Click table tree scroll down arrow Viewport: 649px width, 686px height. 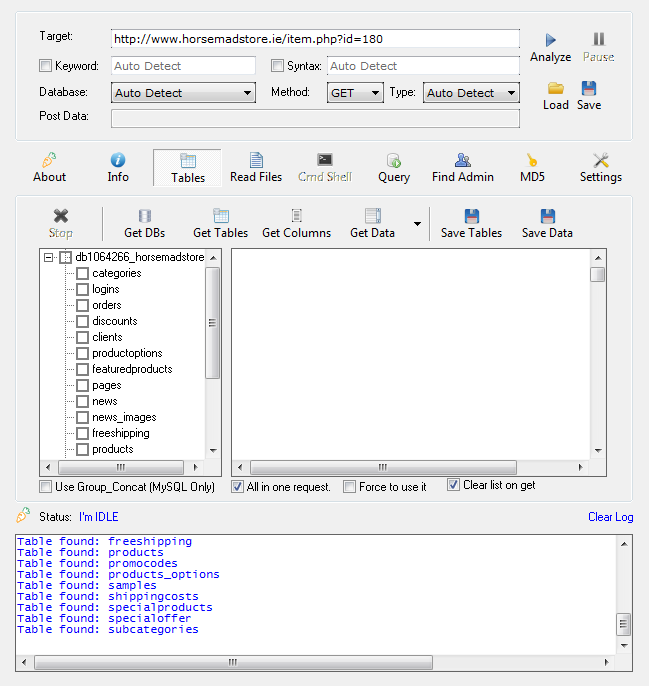coord(213,450)
